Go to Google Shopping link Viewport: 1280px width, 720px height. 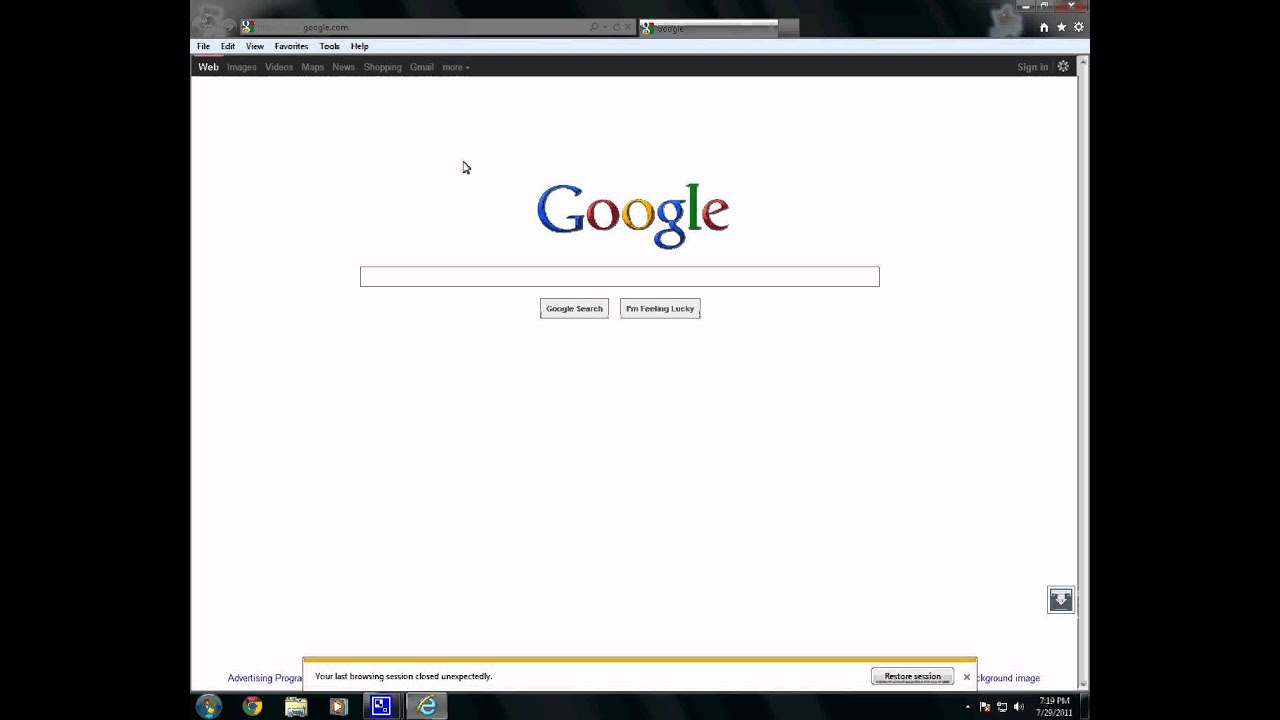(383, 67)
